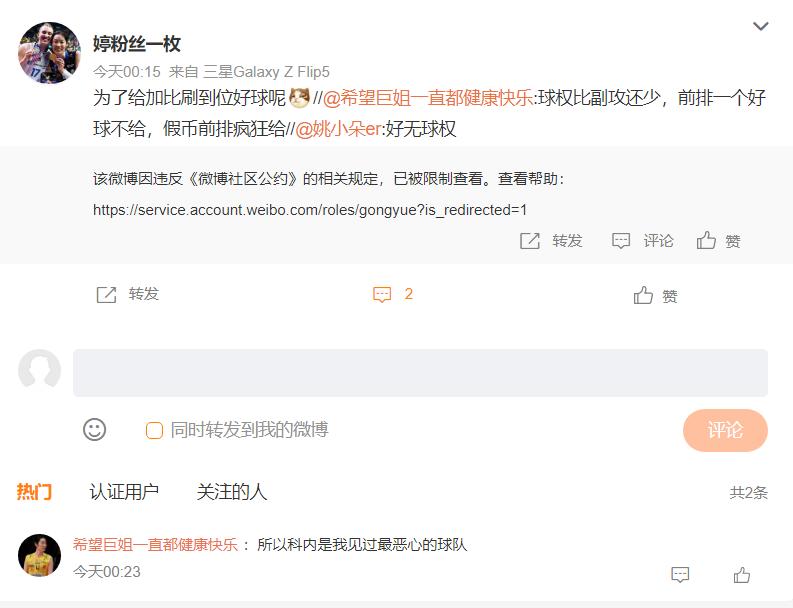Click the orange 评论 submit button
The width and height of the screenshot is (793, 608).
725,430
